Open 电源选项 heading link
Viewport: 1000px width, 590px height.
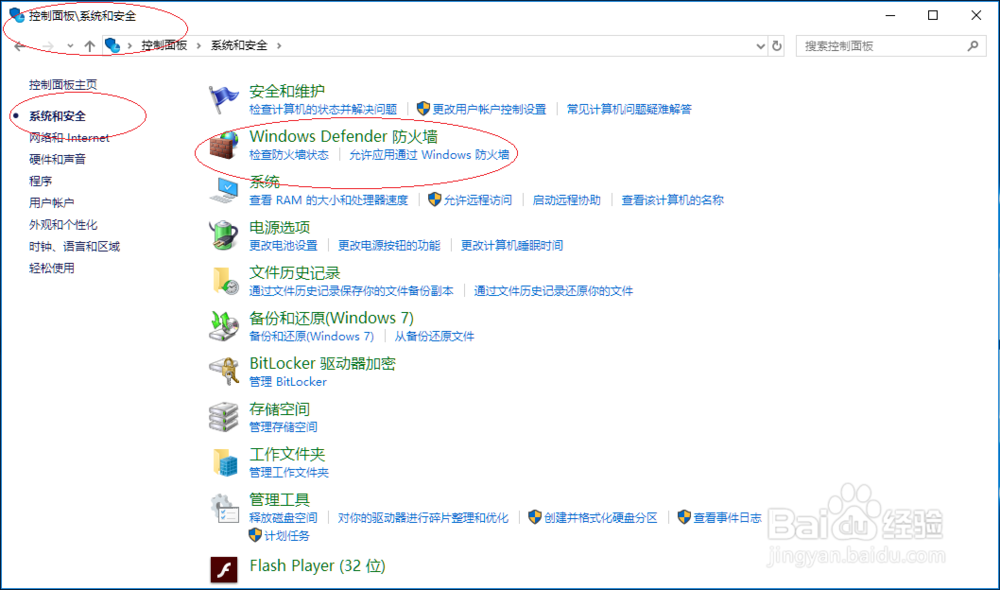[x=279, y=227]
